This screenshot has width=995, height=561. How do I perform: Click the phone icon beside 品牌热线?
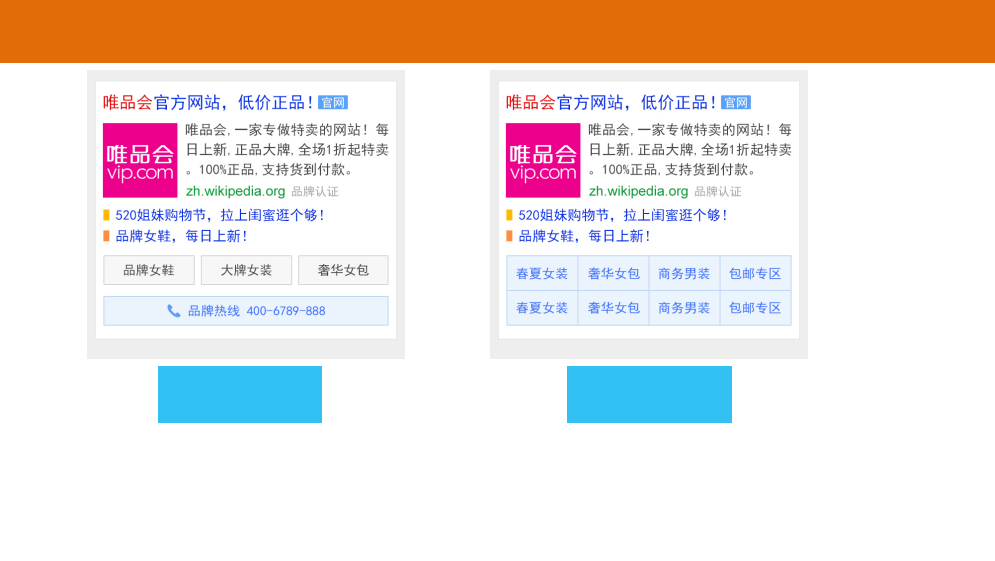coord(173,311)
